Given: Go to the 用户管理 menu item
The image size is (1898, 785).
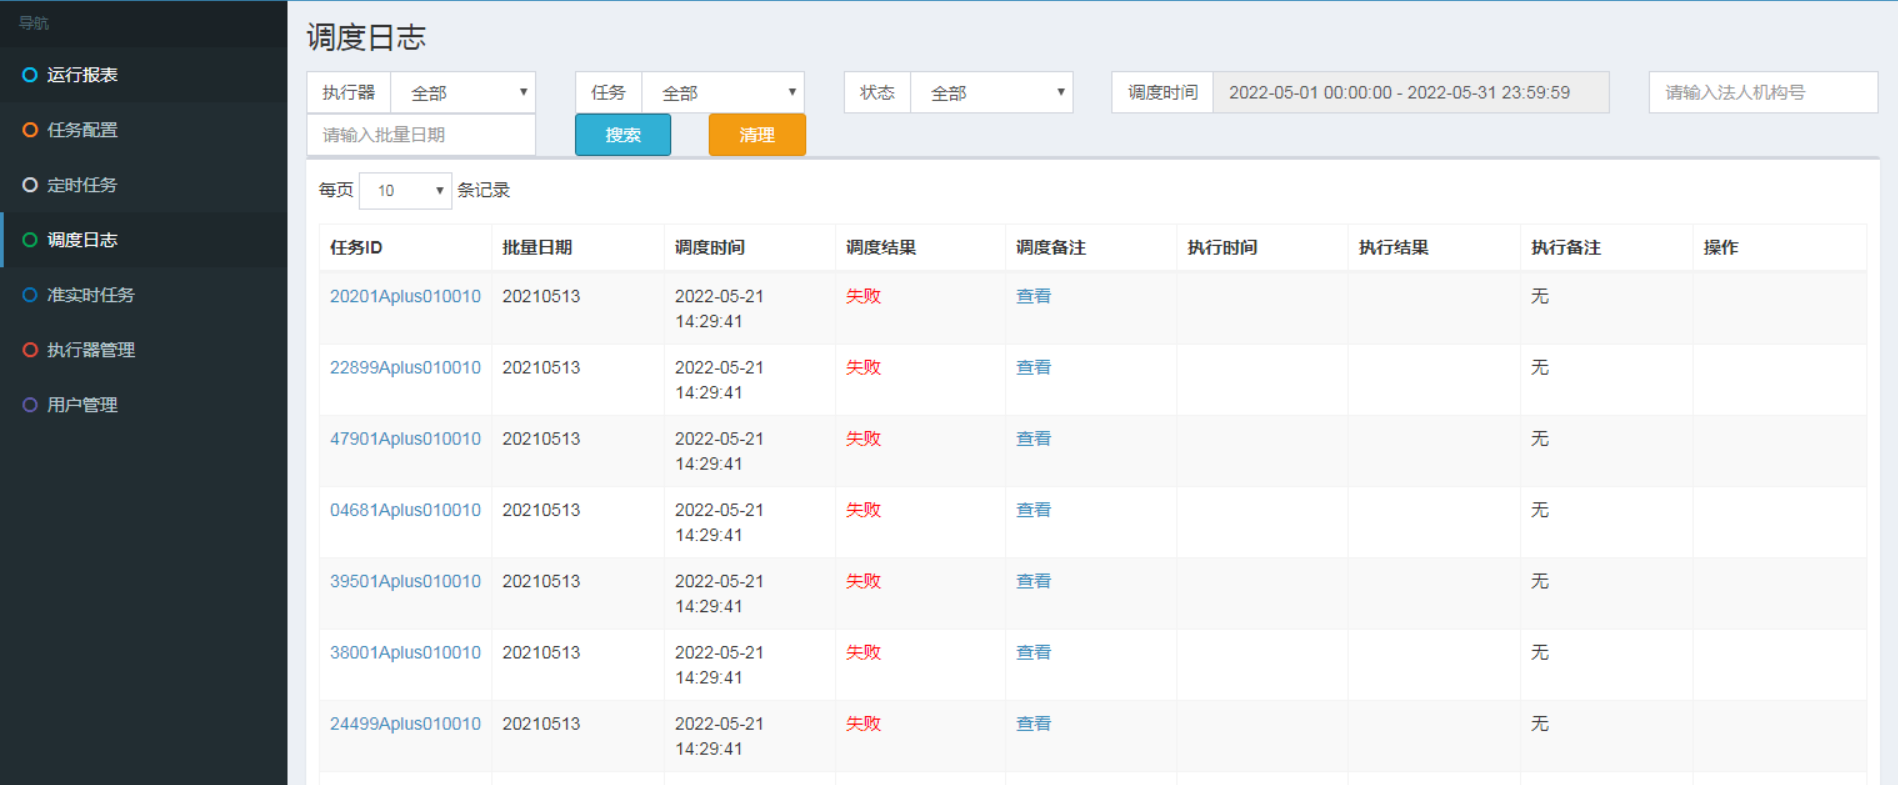Looking at the screenshot, I should pos(82,405).
